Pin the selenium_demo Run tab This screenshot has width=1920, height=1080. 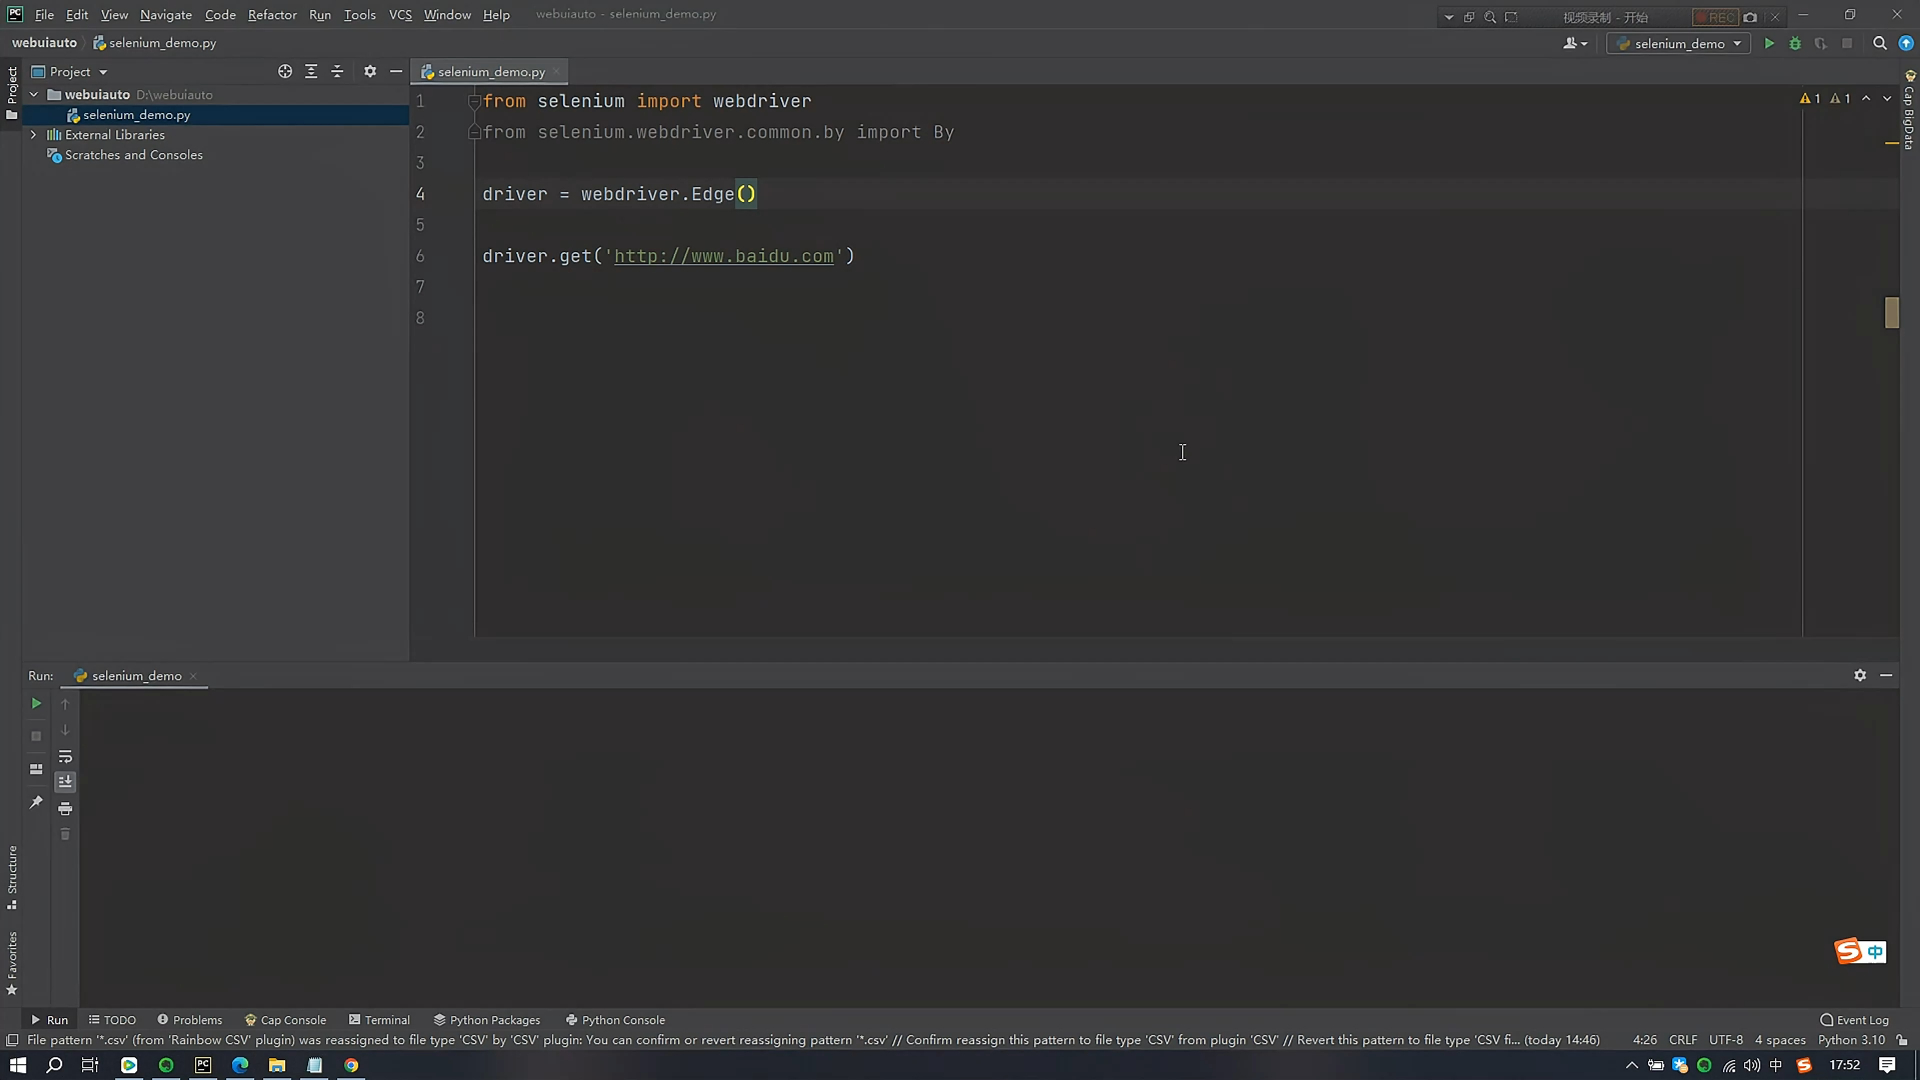coord(36,802)
